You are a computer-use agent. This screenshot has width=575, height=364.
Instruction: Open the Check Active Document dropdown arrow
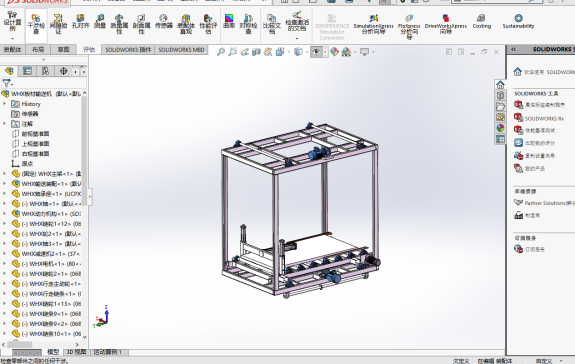pos(297,38)
